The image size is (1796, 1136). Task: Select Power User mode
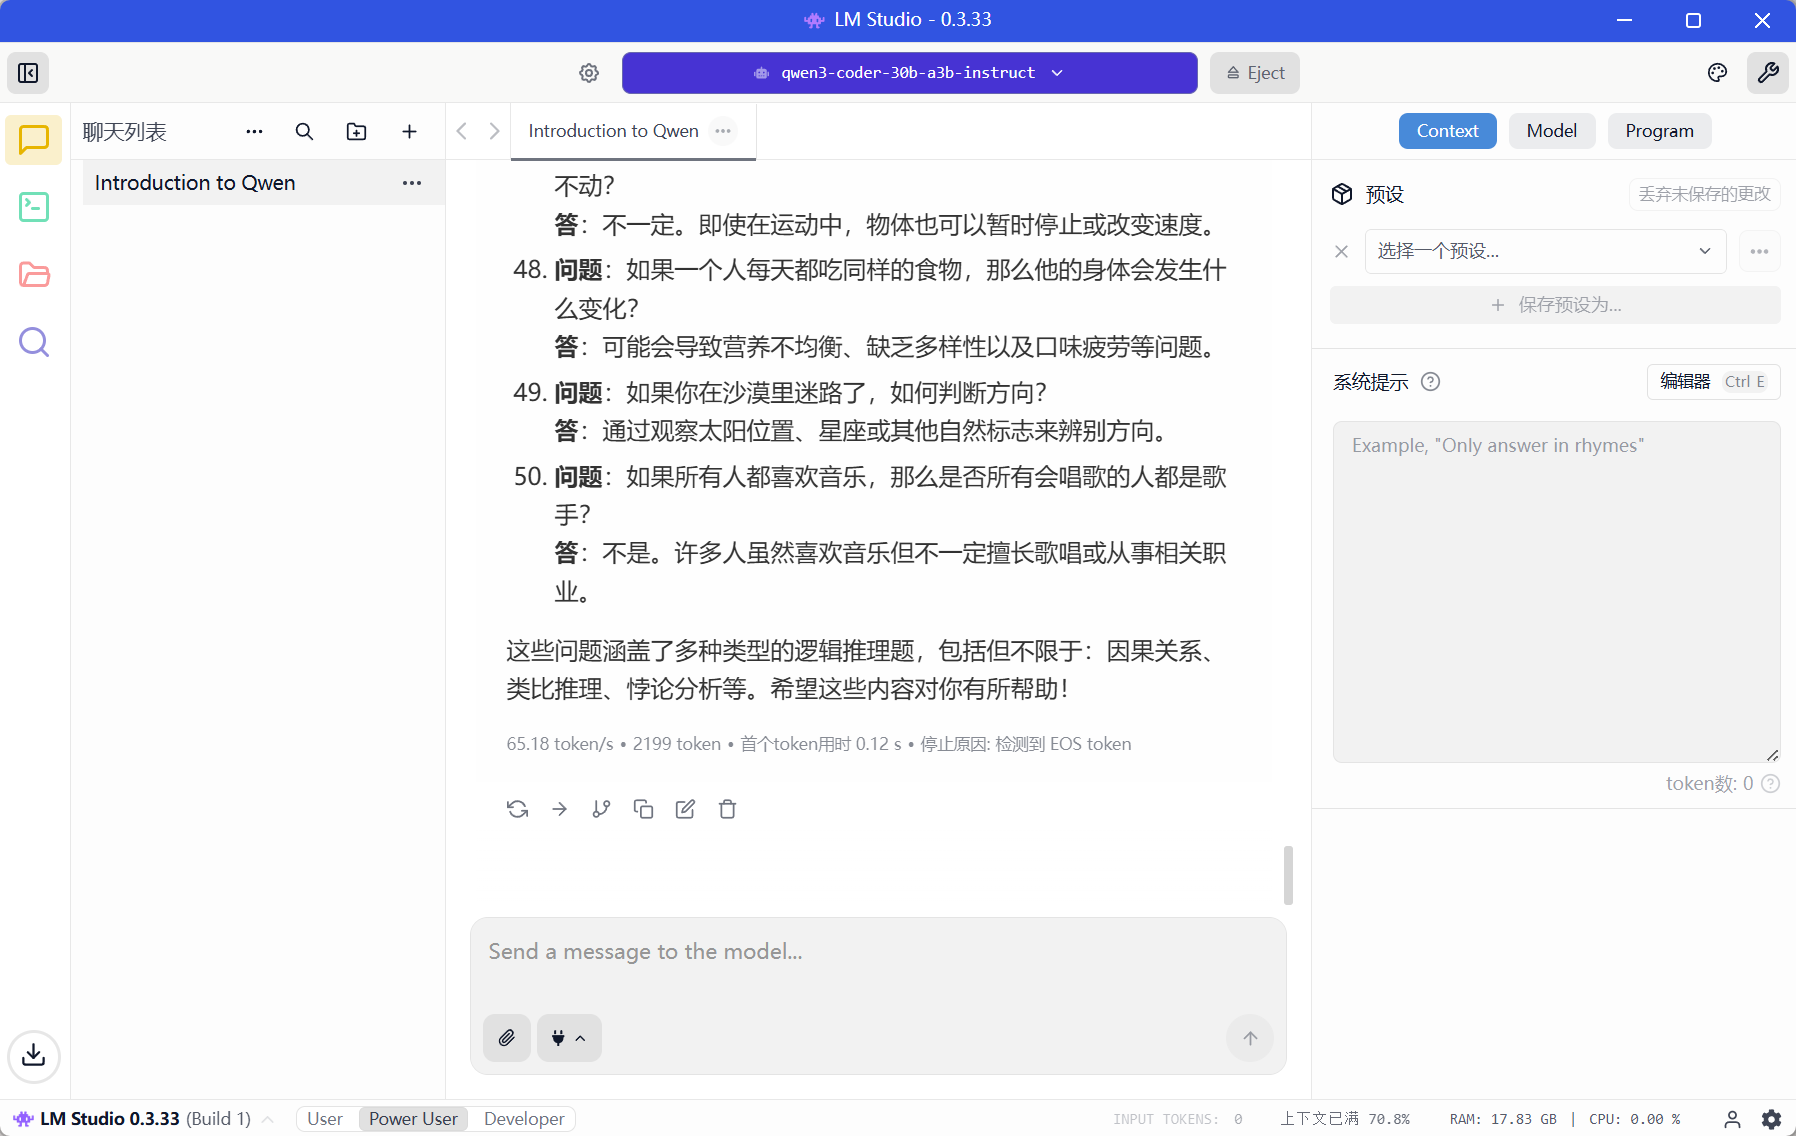pos(413,1119)
